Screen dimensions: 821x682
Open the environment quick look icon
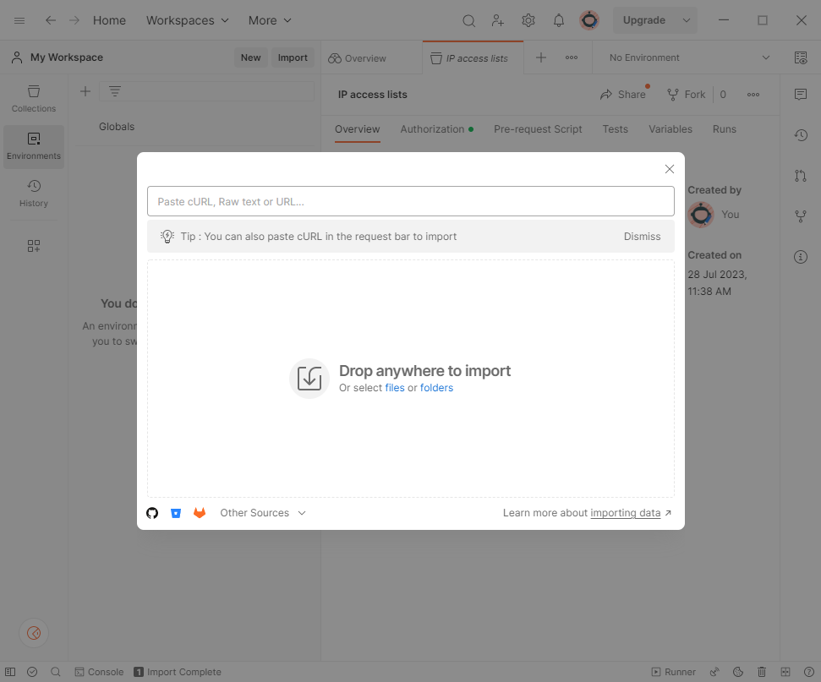[800, 58]
